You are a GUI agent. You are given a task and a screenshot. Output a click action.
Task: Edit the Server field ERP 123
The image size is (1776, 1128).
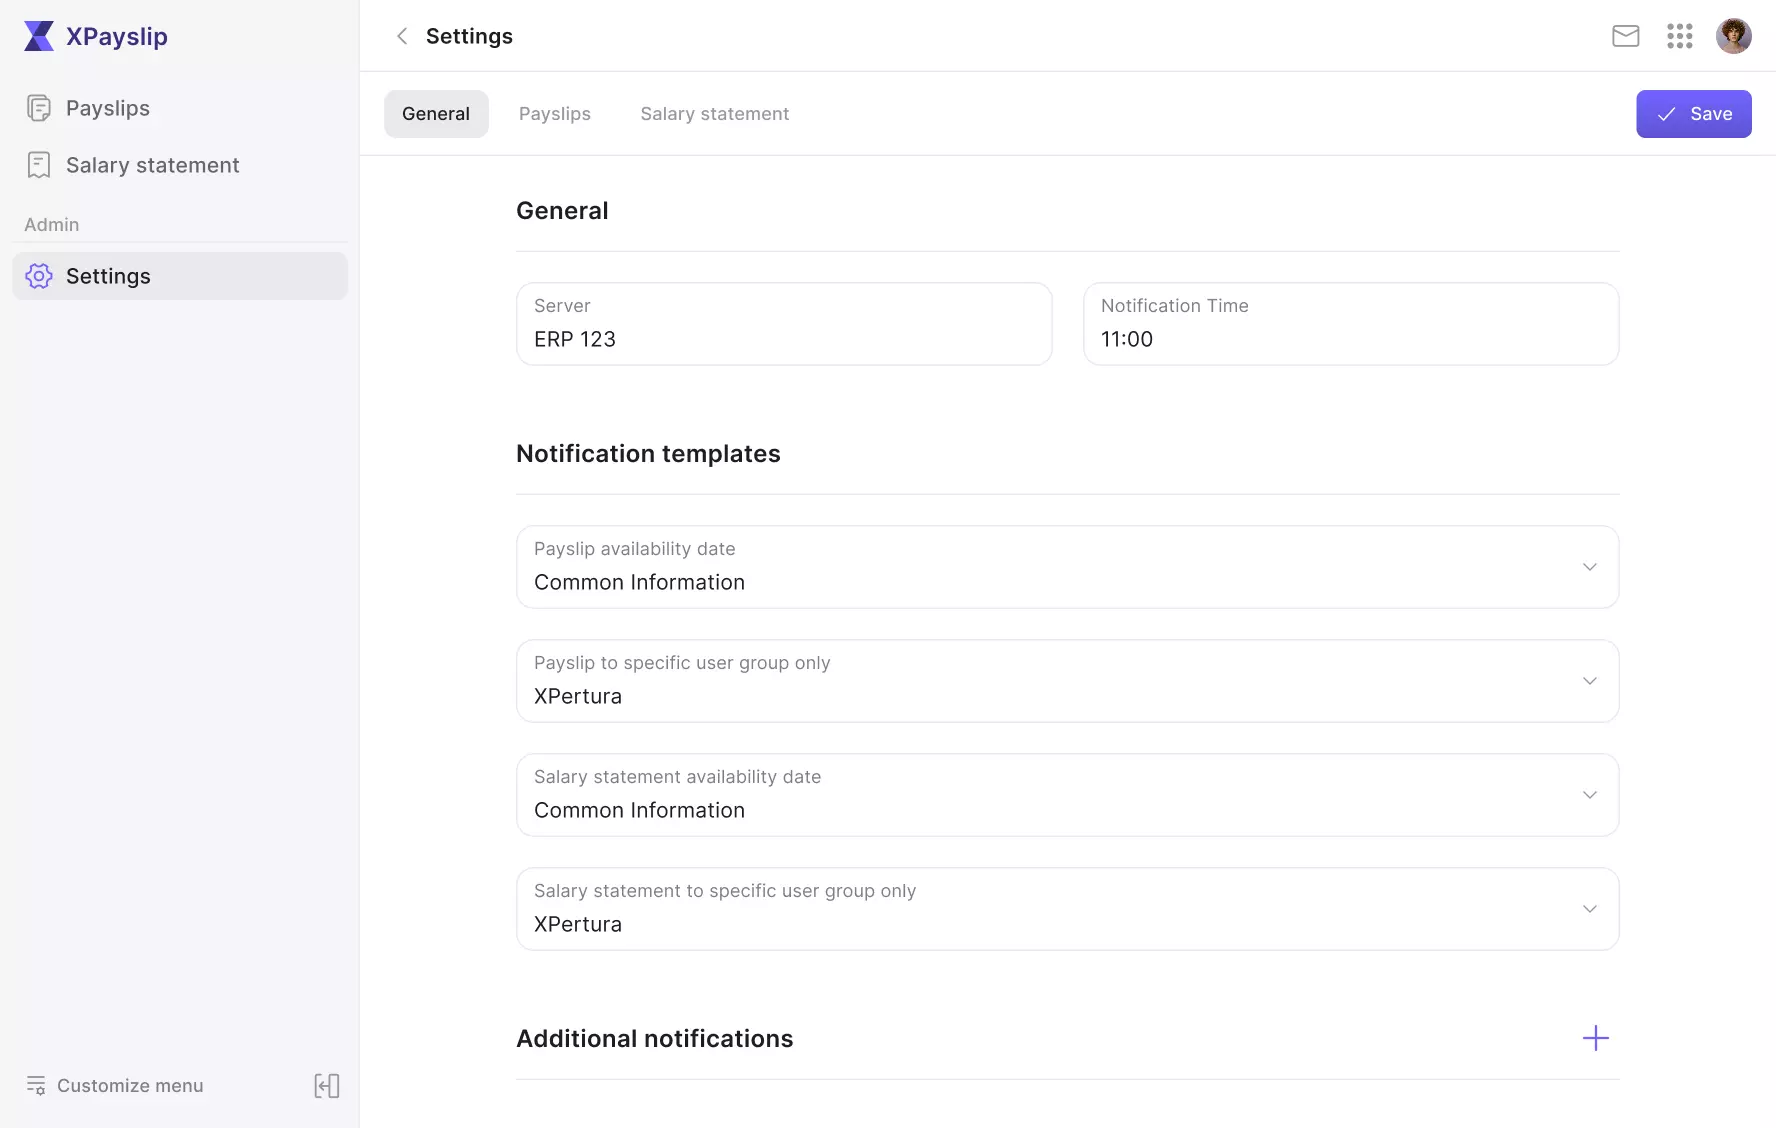[784, 324]
